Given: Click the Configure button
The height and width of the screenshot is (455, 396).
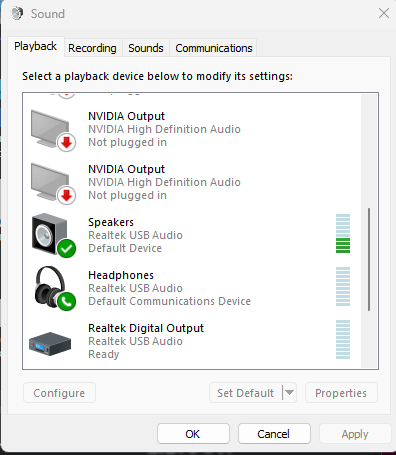Looking at the screenshot, I should [x=59, y=393].
